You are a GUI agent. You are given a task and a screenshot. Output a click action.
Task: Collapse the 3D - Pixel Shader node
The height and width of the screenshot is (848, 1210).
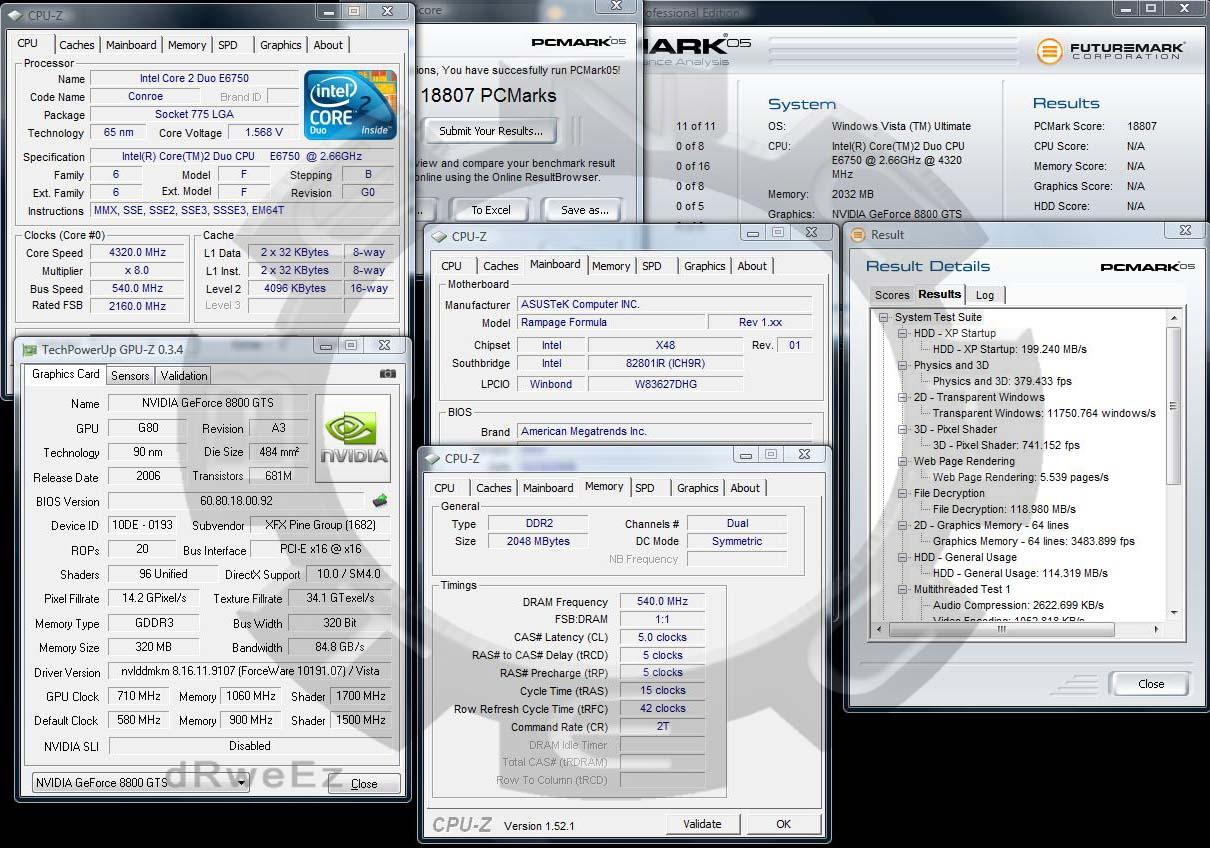click(x=902, y=429)
